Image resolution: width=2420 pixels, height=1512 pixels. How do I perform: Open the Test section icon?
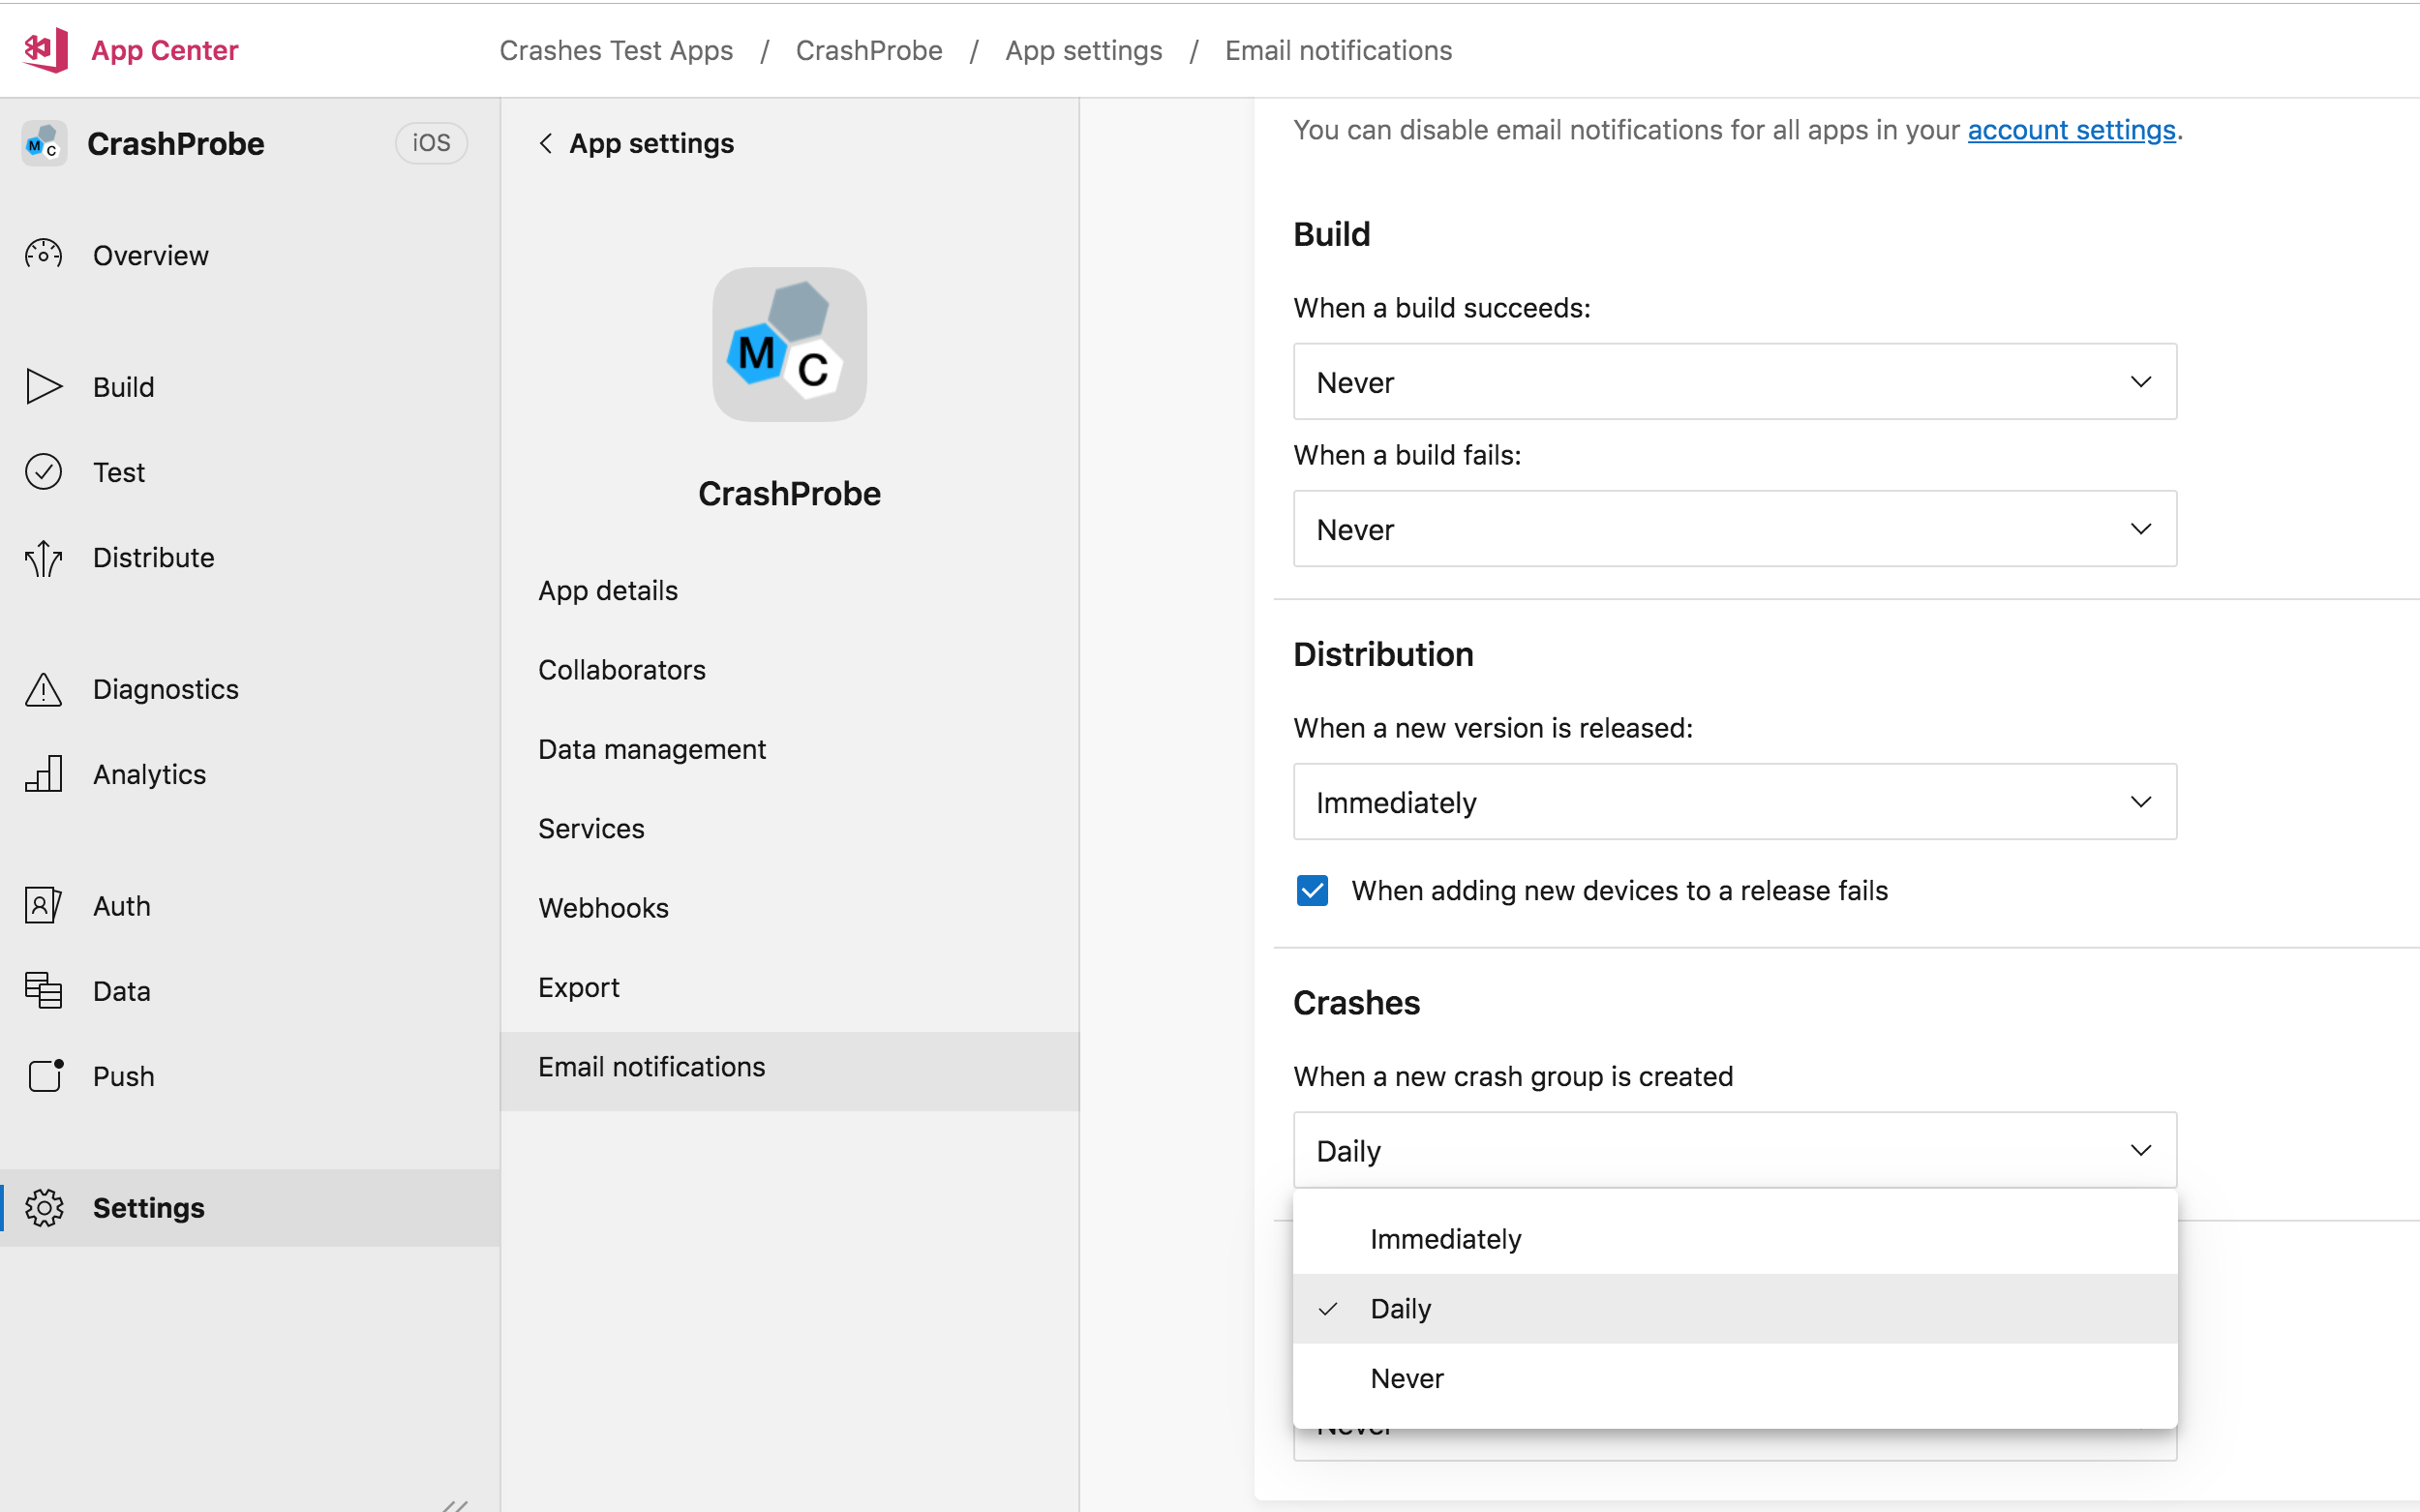tap(44, 471)
